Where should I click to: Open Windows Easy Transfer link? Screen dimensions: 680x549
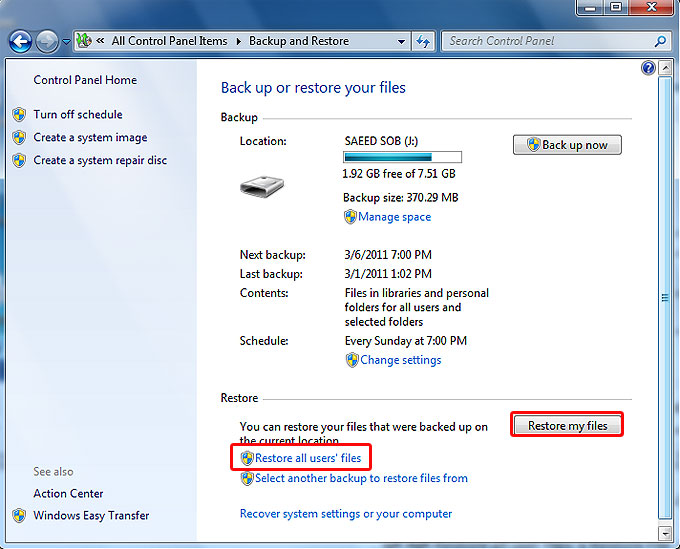pyautogui.click(x=91, y=515)
